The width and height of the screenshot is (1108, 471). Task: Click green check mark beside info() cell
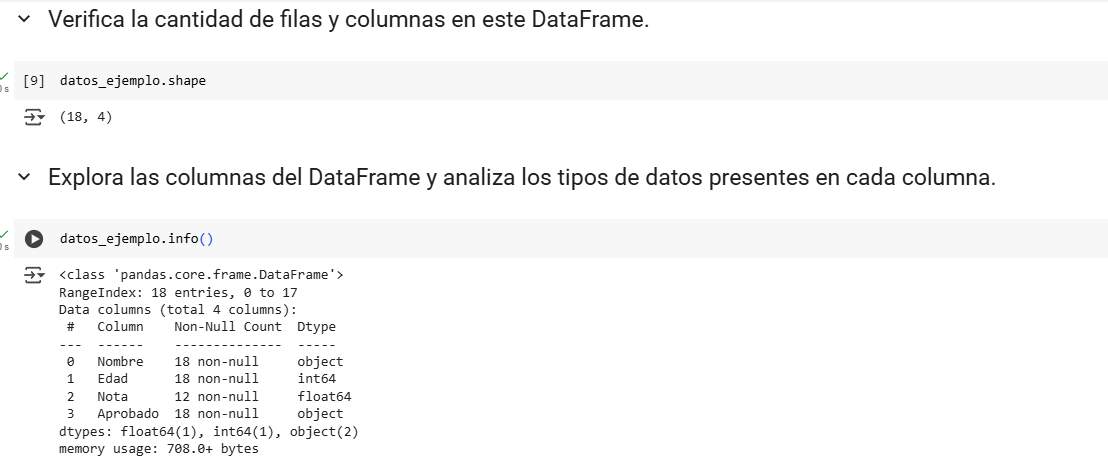tap(5, 233)
